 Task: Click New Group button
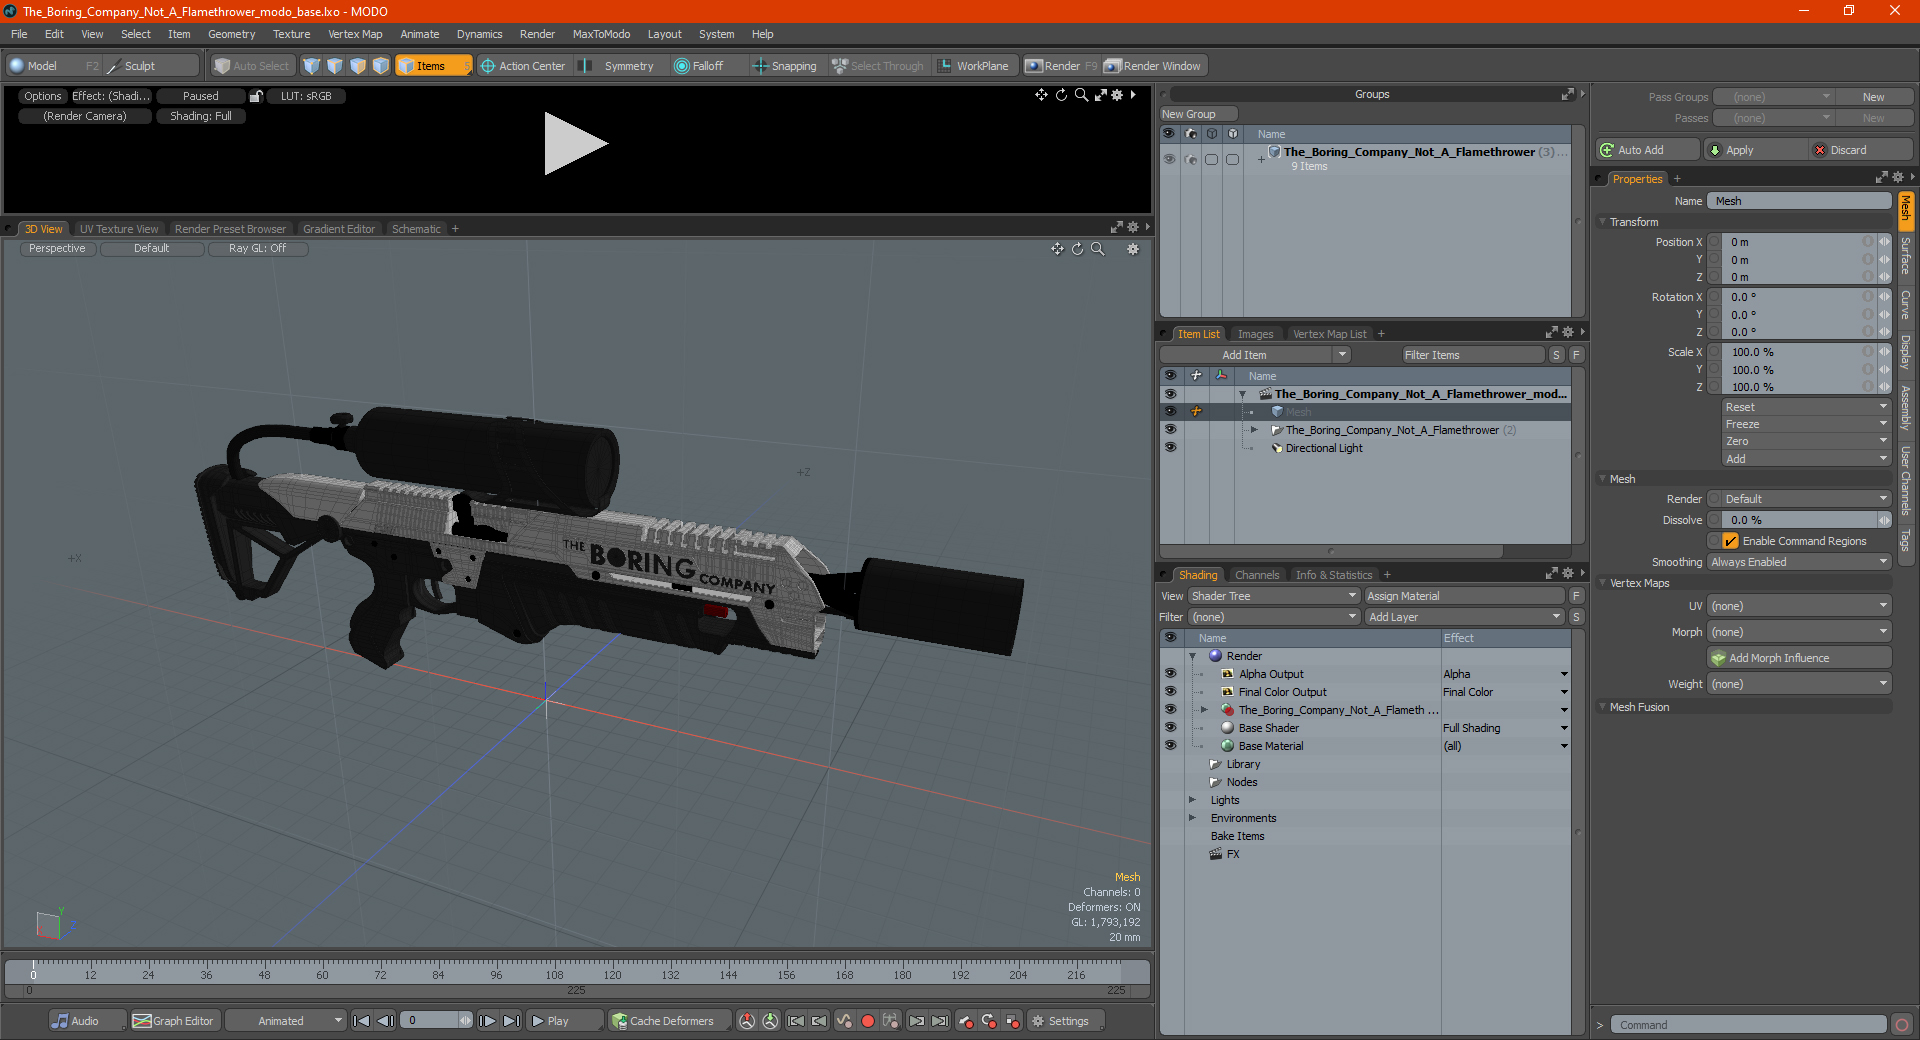tap(1199, 114)
